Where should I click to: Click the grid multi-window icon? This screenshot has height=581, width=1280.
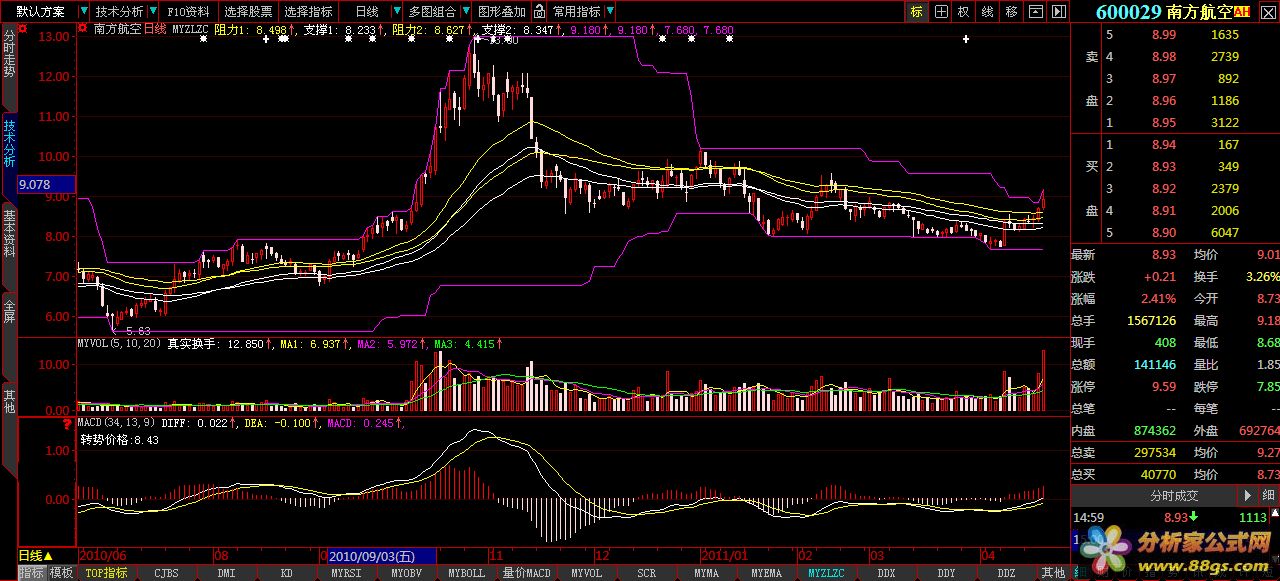click(x=941, y=12)
